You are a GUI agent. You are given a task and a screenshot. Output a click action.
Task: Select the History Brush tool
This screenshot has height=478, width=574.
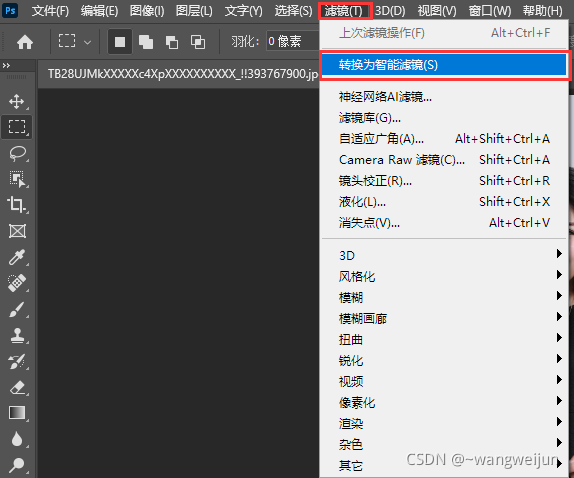(x=17, y=361)
